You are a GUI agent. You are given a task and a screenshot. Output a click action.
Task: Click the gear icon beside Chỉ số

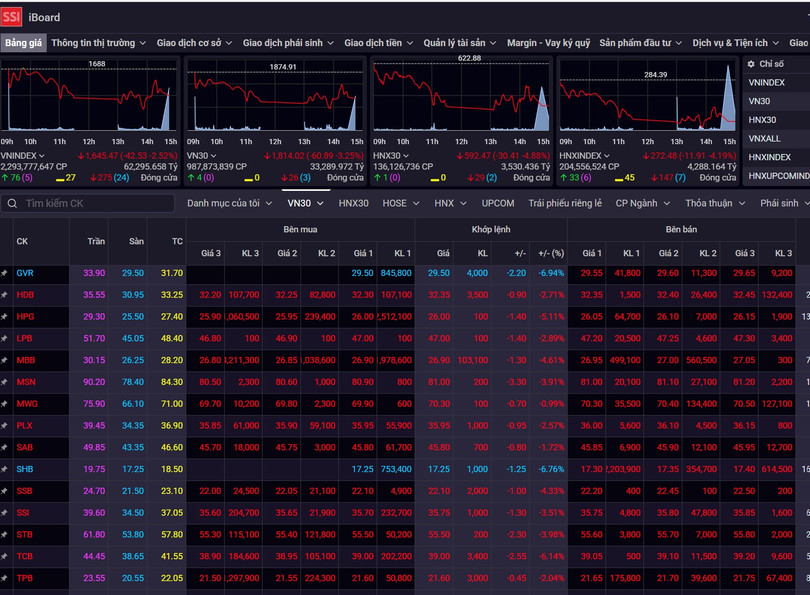(x=752, y=64)
